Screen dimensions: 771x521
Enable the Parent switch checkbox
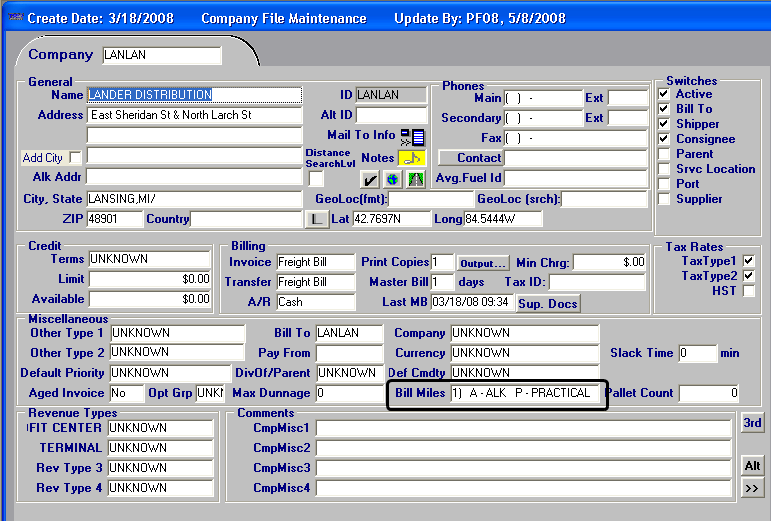coord(664,154)
